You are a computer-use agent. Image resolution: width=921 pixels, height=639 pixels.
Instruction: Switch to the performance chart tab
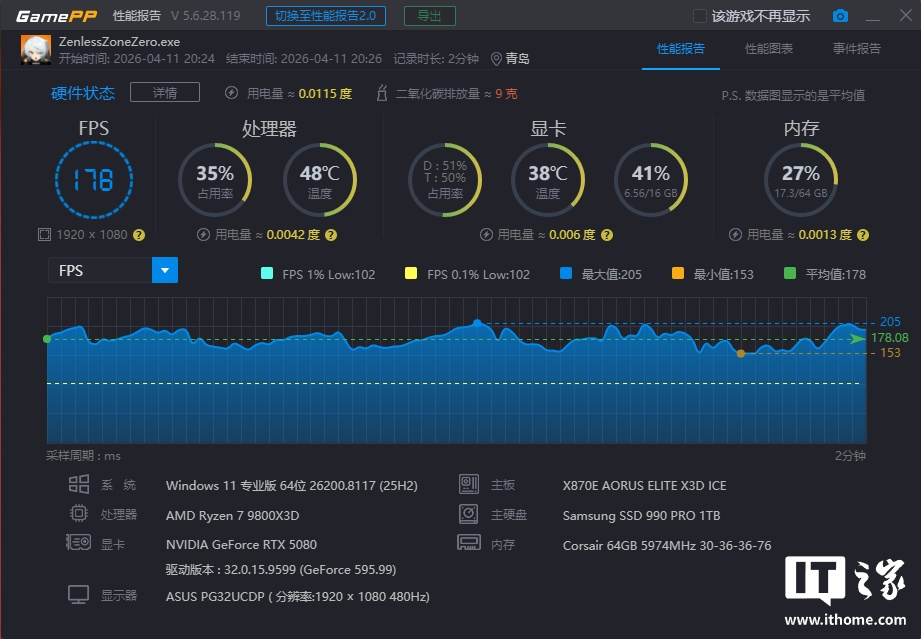[x=768, y=49]
